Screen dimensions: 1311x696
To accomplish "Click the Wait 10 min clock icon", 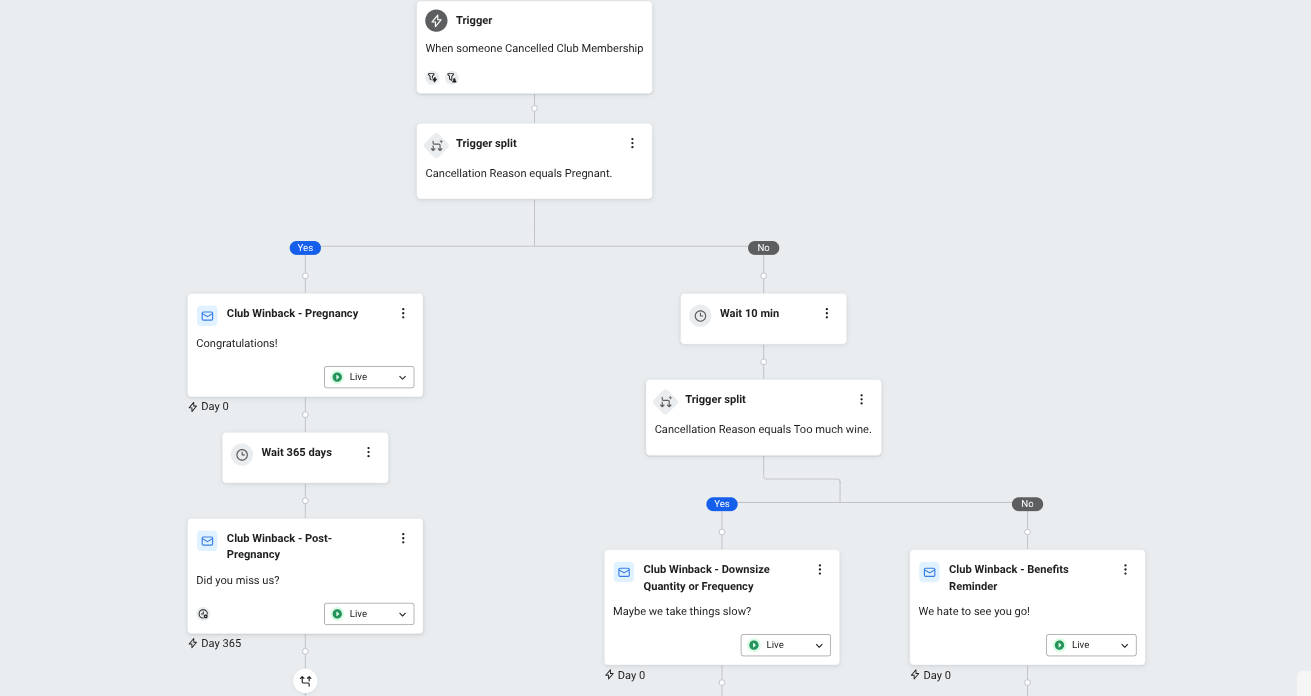I will click(x=700, y=315).
